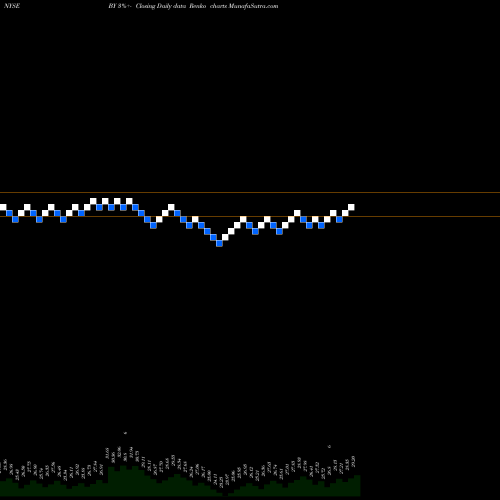Click the upper orange horizontal level line
The height and width of the screenshot is (500, 500).
tap(250, 193)
